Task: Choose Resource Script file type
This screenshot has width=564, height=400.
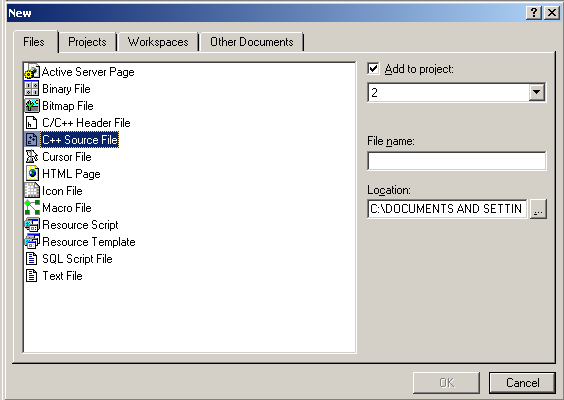Action: 80,225
